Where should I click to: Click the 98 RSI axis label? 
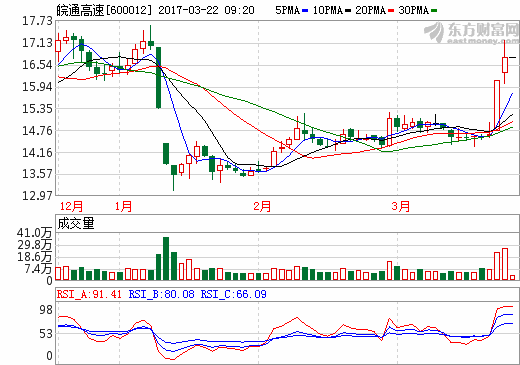coord(46,310)
